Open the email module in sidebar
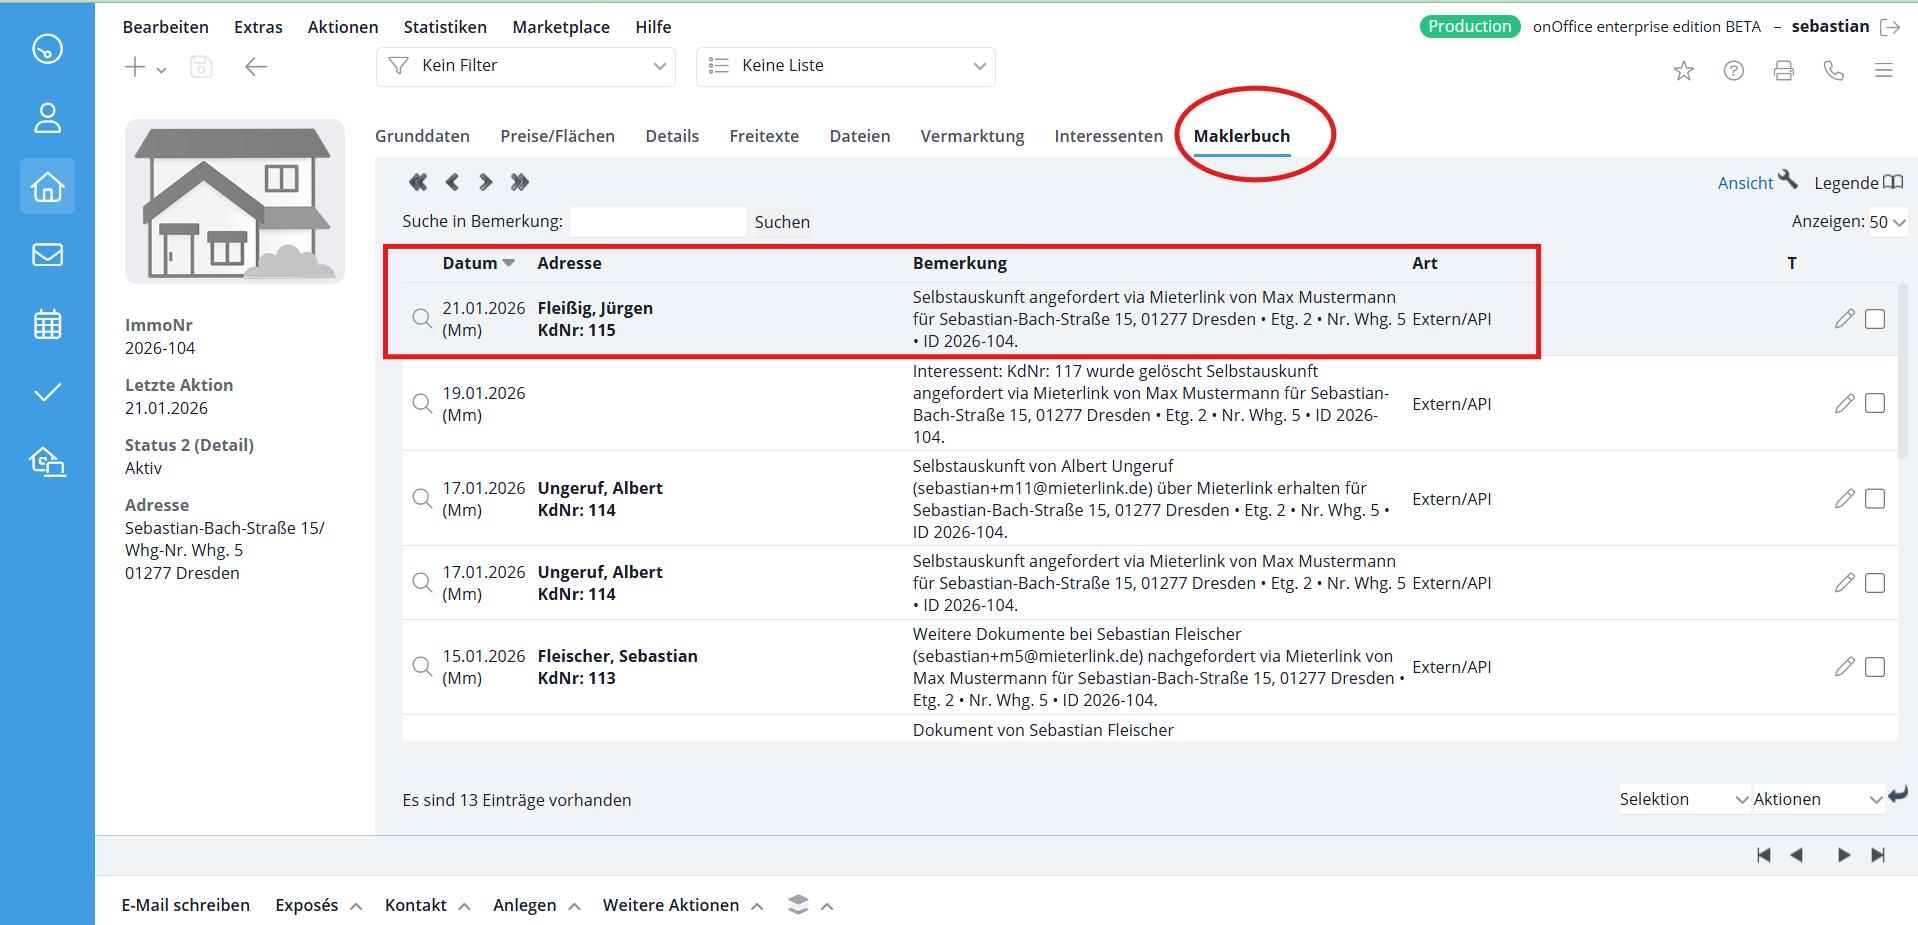The image size is (1918, 925). [x=47, y=255]
